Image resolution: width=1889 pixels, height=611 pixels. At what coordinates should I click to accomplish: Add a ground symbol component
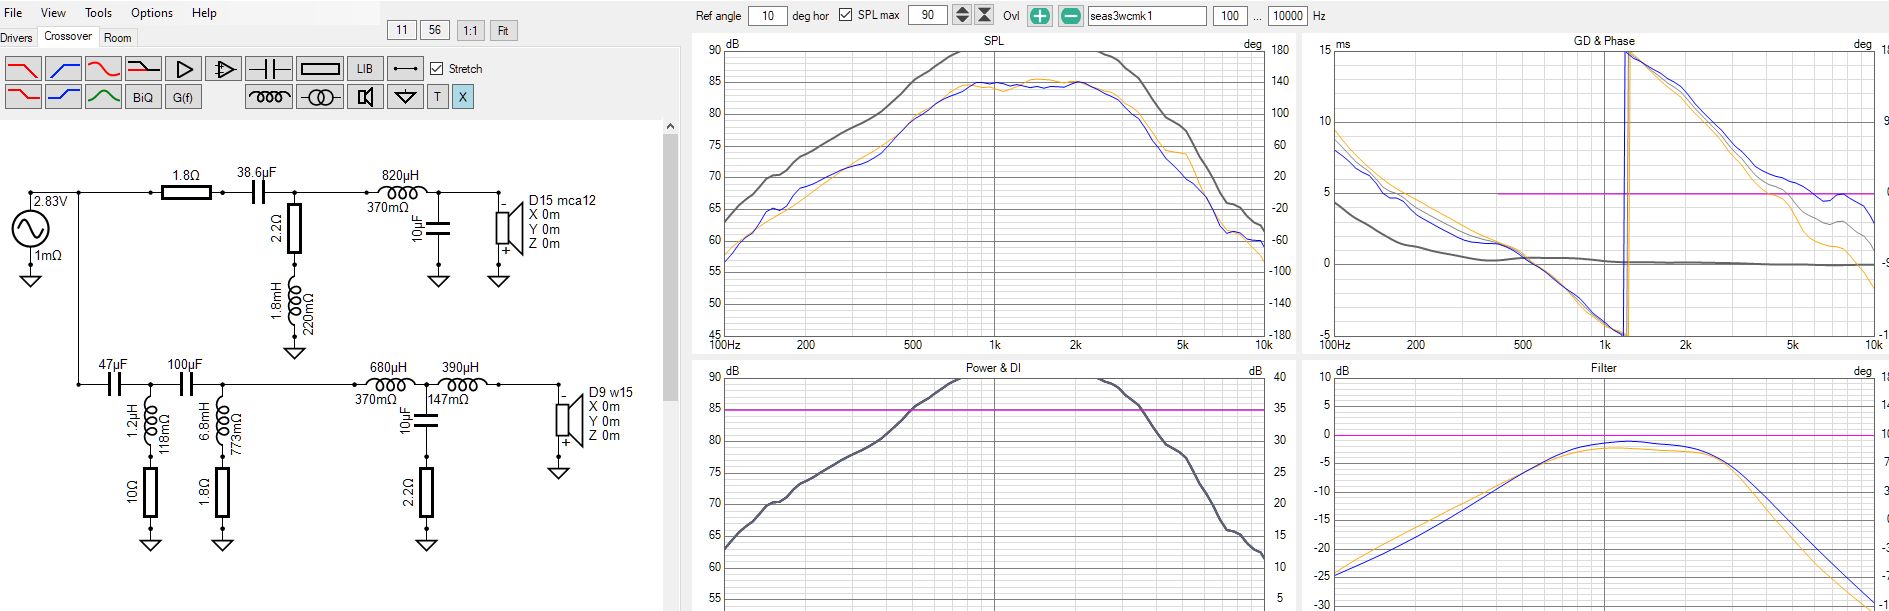coord(405,97)
